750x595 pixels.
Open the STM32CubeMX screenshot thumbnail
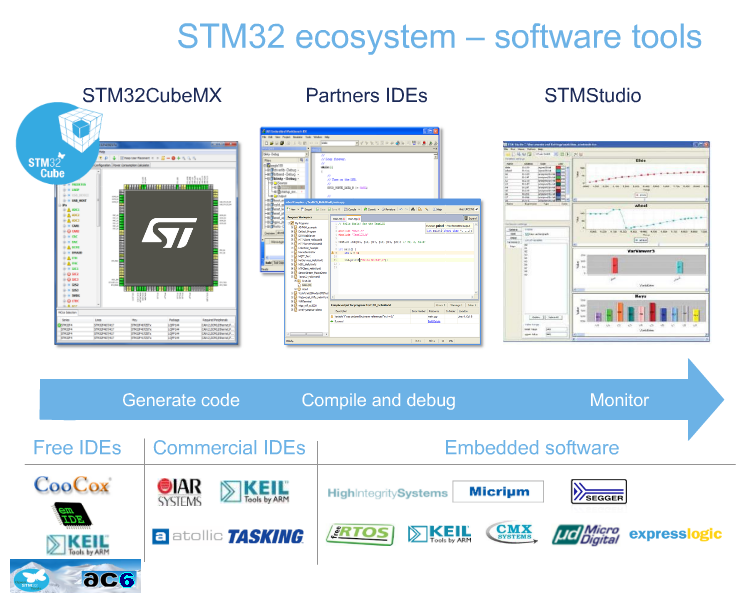click(146, 242)
